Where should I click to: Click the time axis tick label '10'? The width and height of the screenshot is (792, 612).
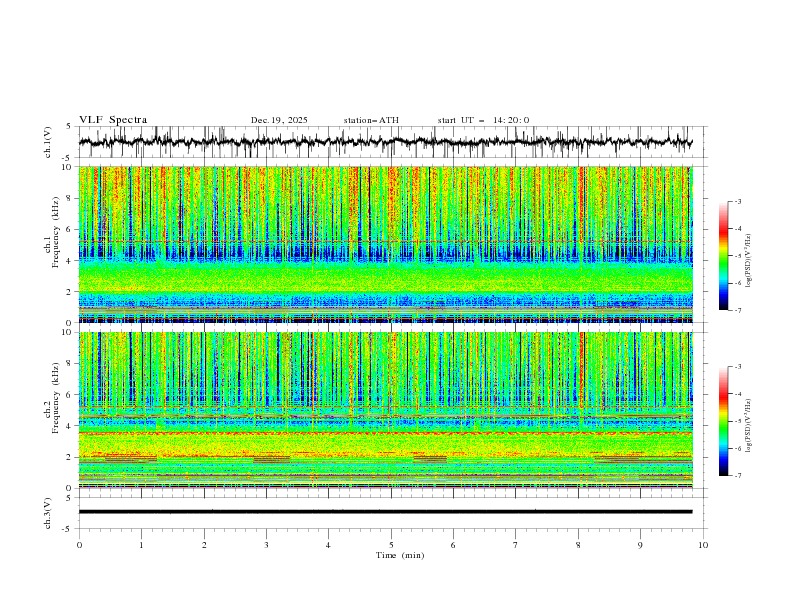[703, 545]
